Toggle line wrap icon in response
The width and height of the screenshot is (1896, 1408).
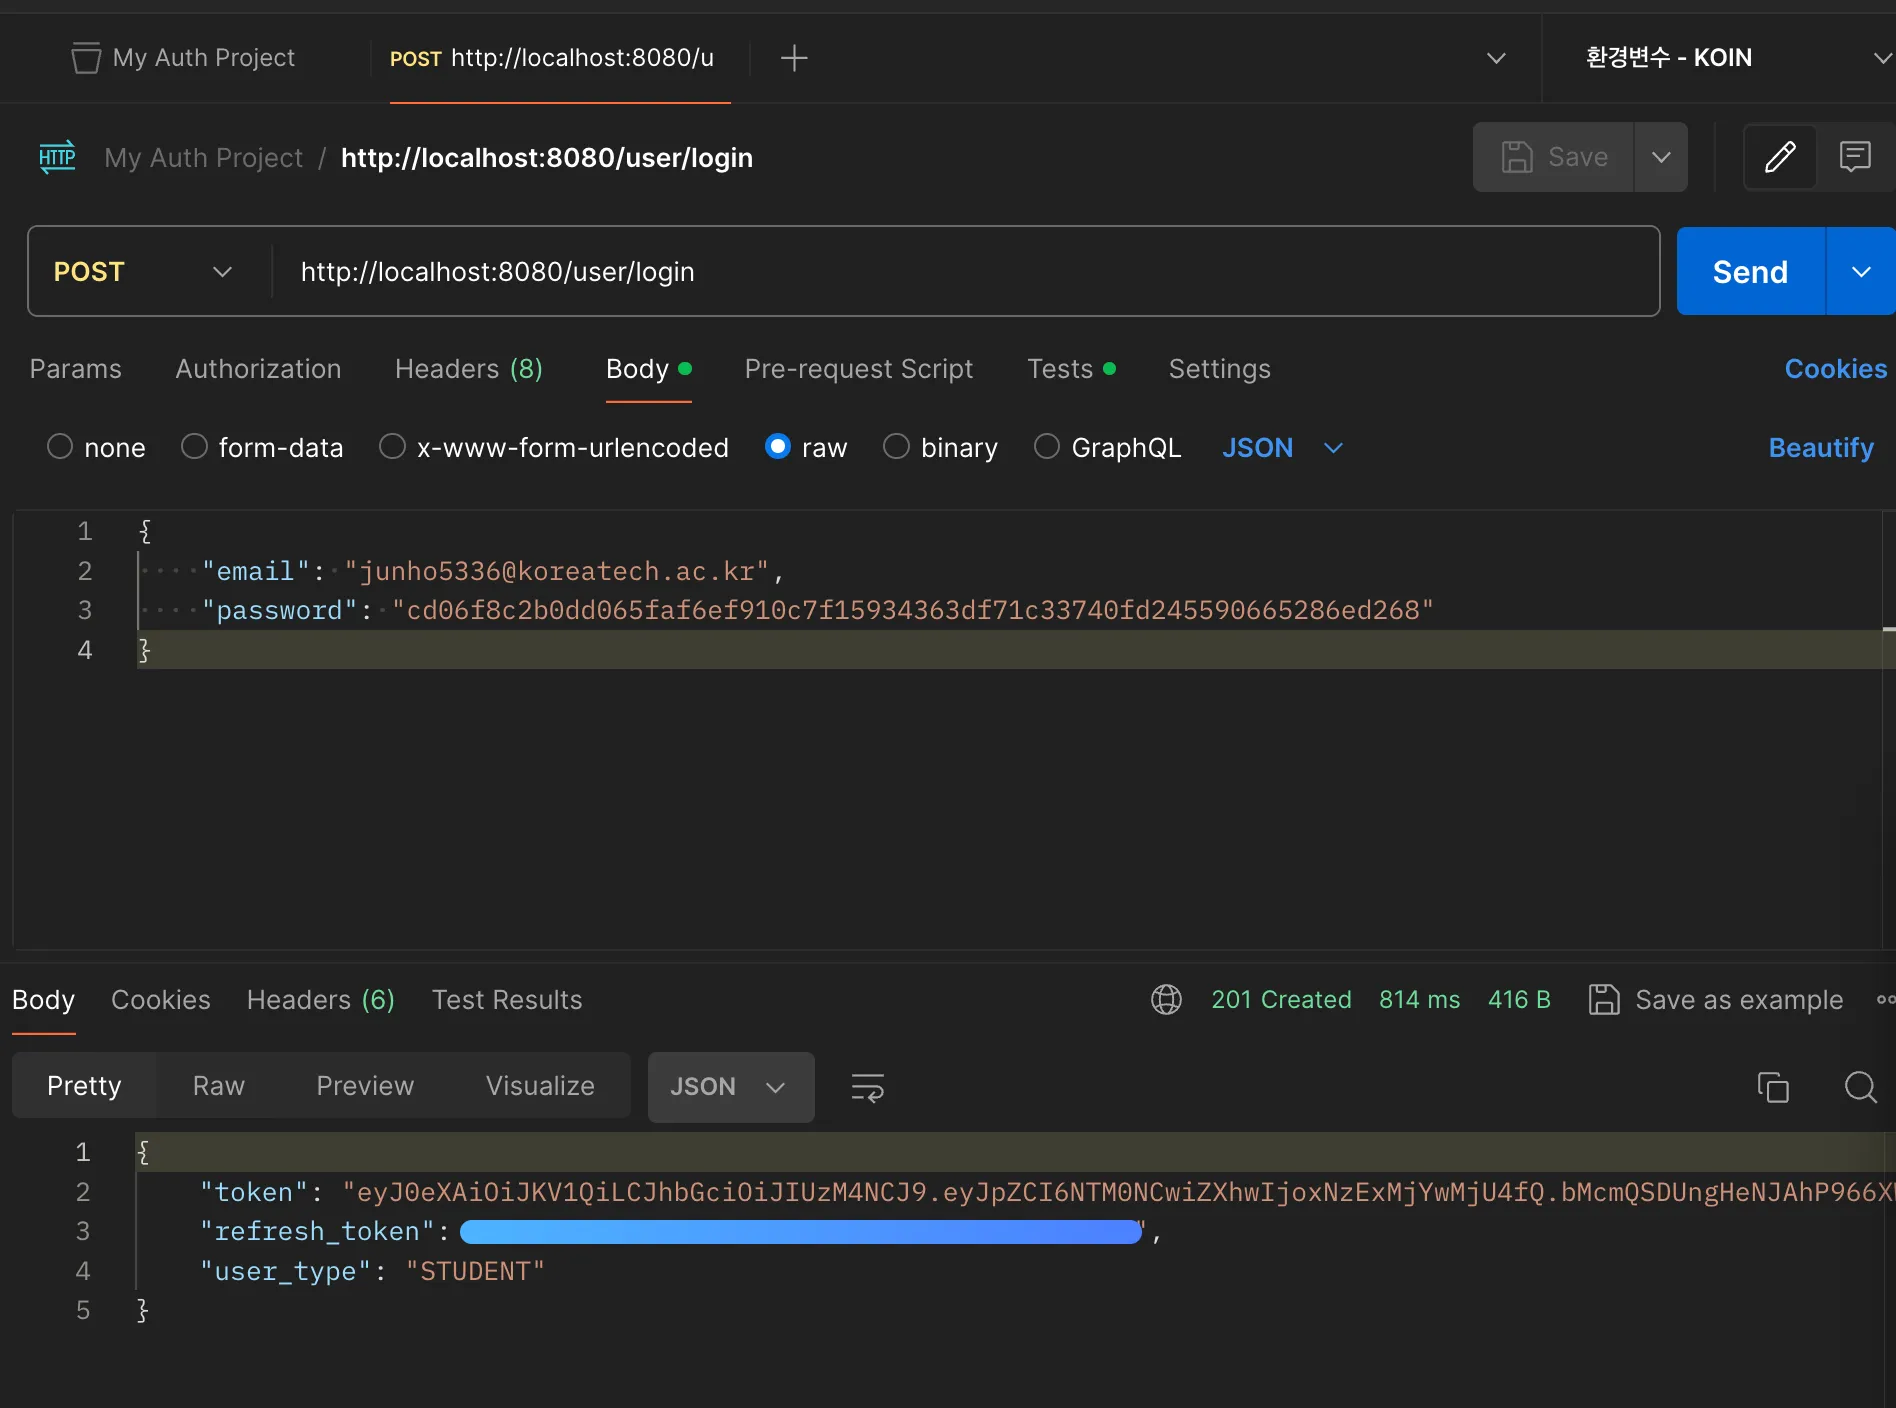pos(867,1087)
